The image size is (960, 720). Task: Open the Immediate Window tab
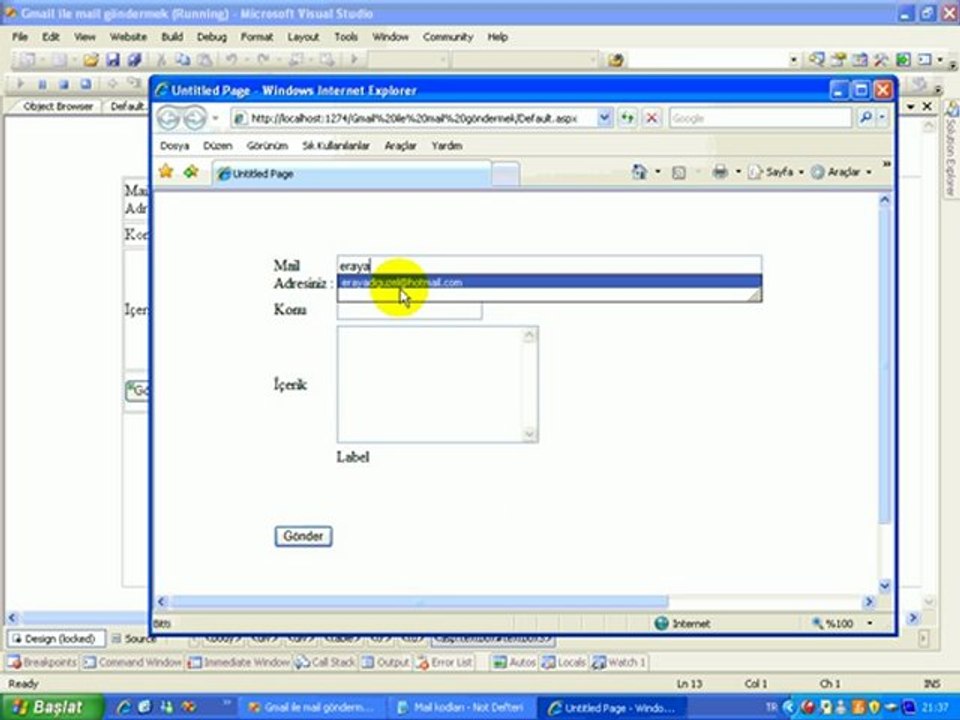pos(239,662)
